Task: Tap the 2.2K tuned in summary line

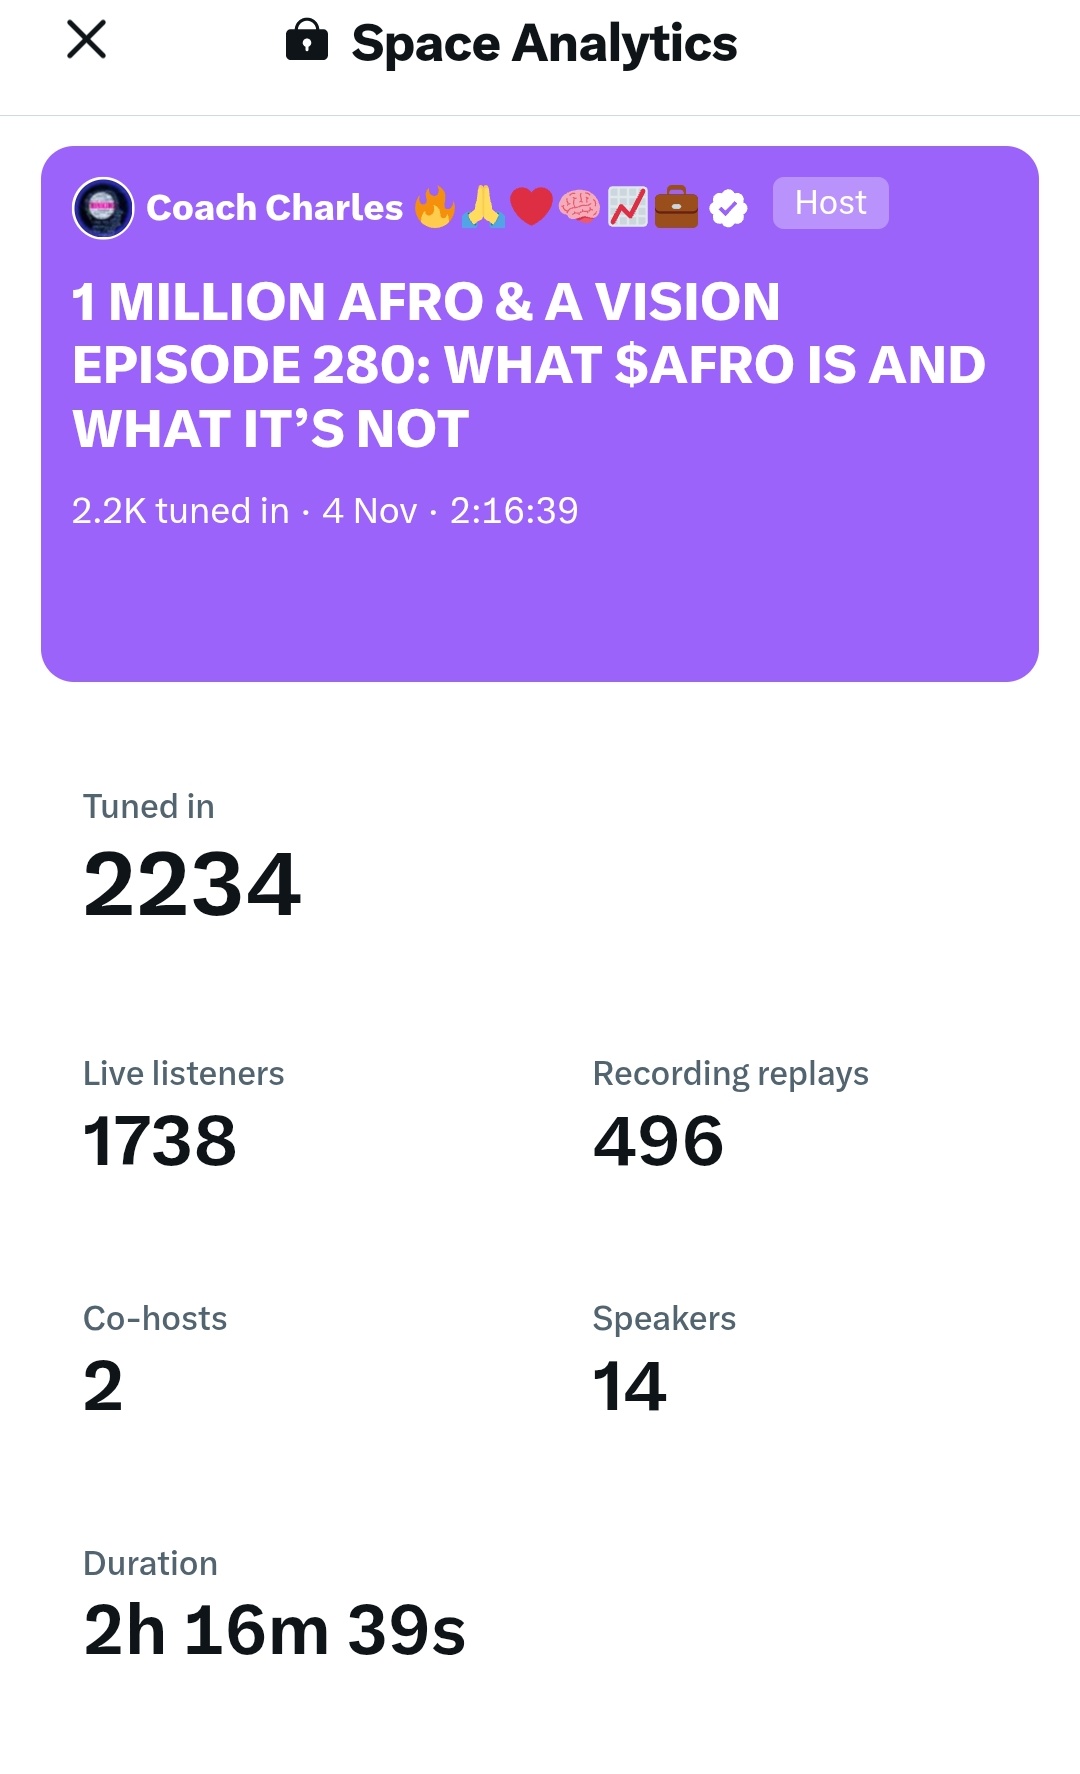Action: point(325,511)
